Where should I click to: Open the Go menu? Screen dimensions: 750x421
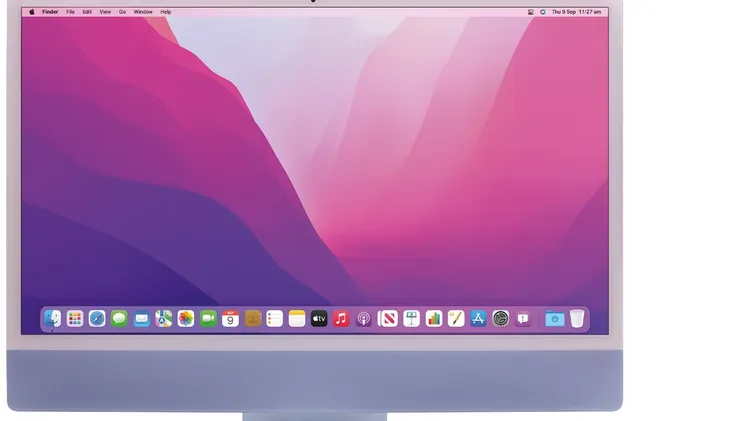[122, 12]
